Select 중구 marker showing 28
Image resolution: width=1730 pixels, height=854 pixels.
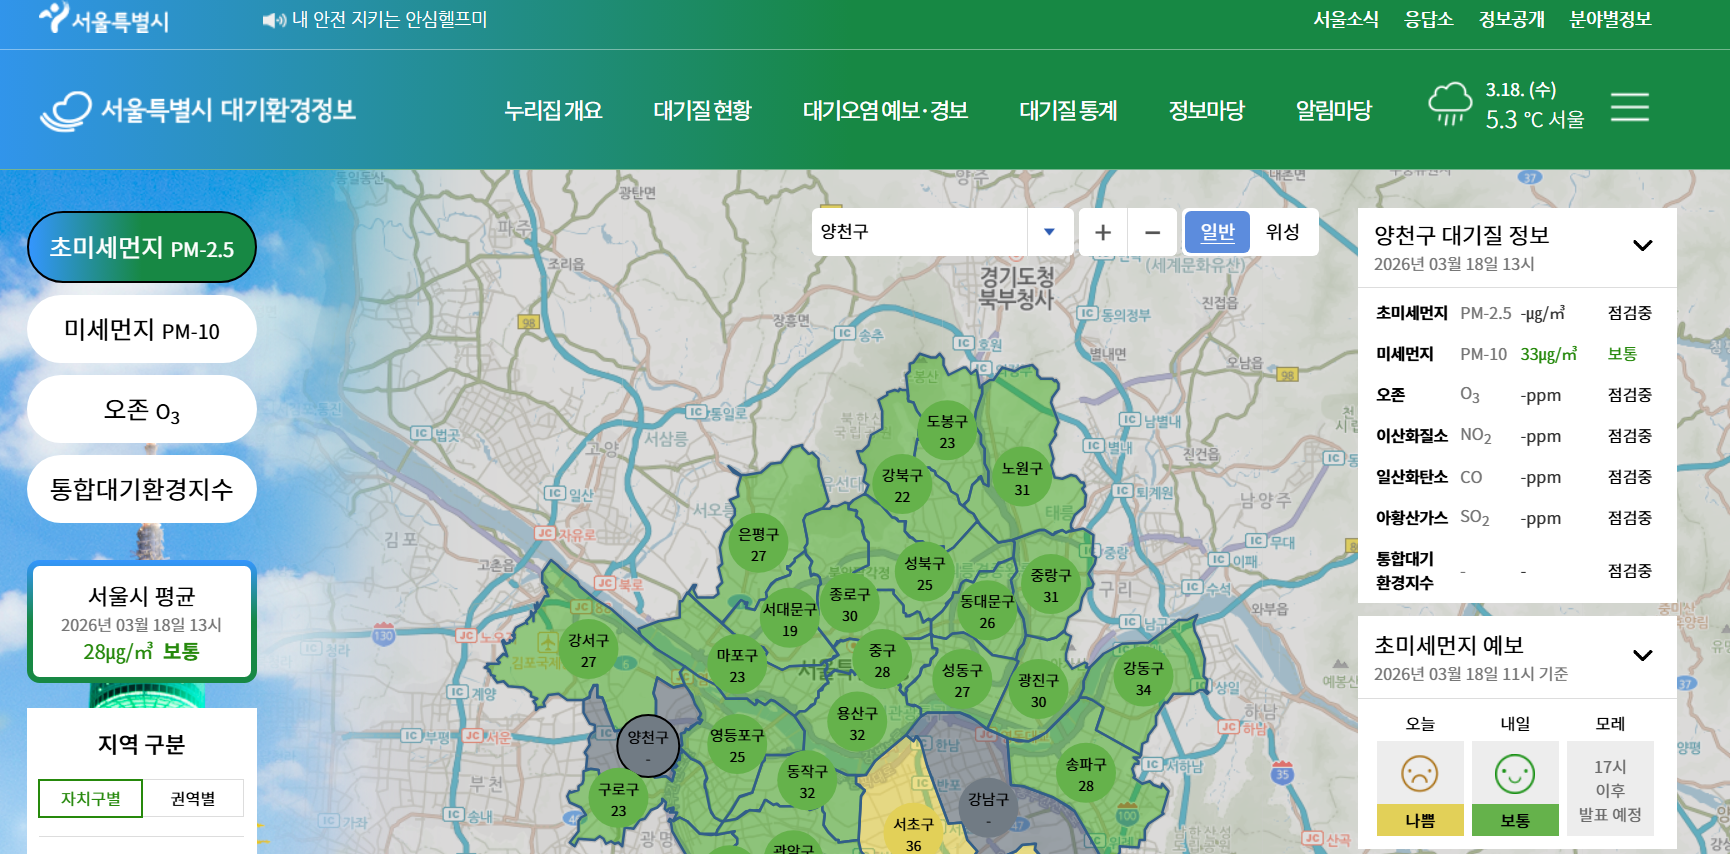click(x=882, y=660)
